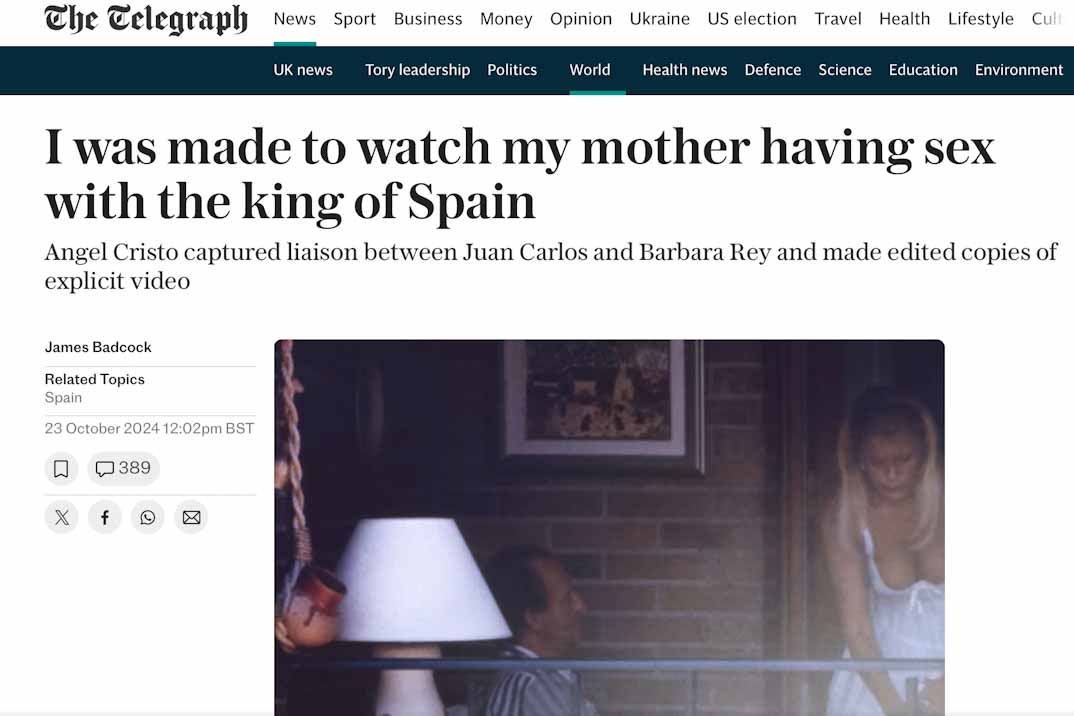Share article via WhatsApp
The height and width of the screenshot is (716, 1074).
point(148,517)
